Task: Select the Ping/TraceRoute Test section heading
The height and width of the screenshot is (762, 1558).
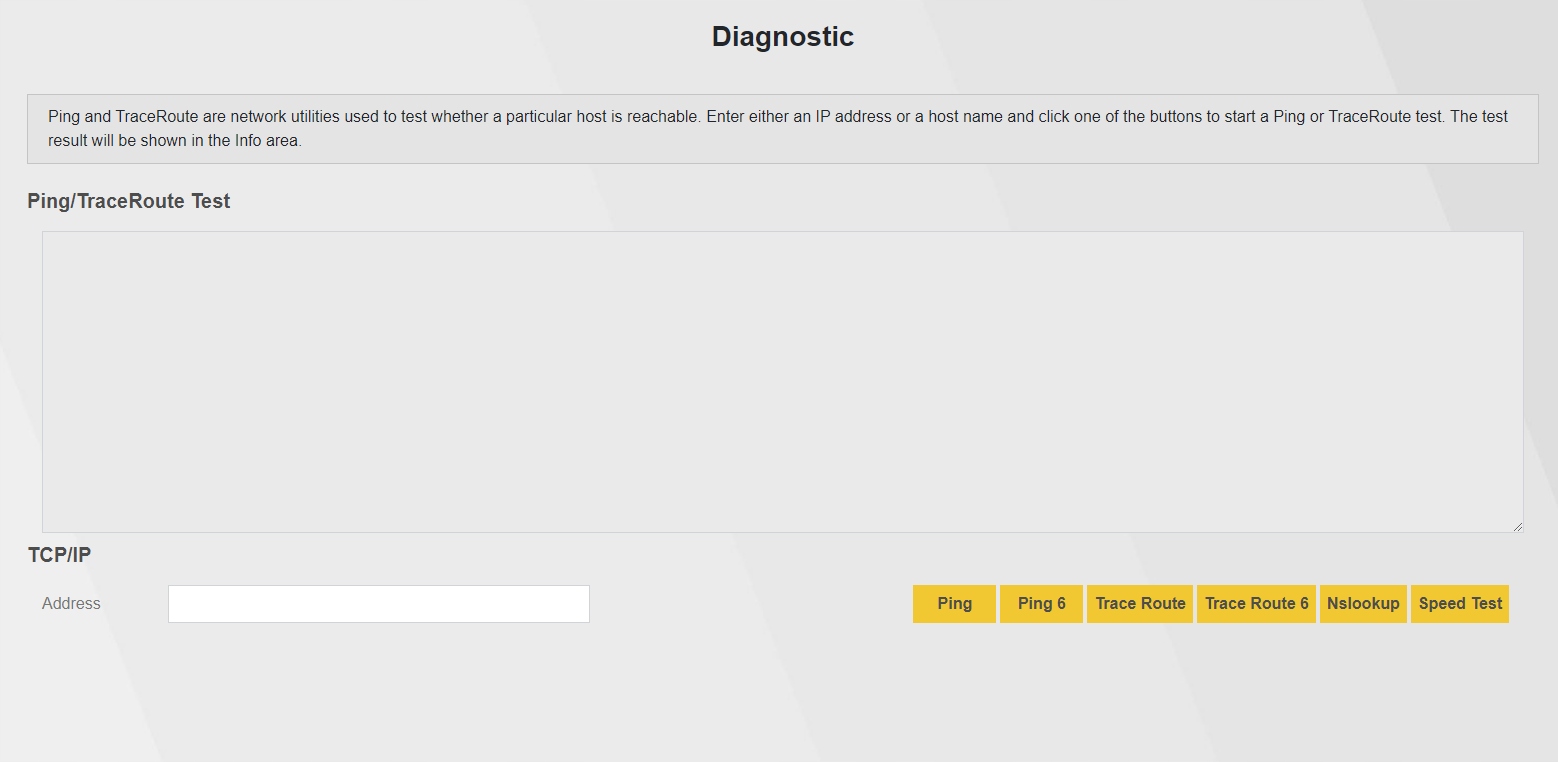Action: pyautogui.click(x=129, y=201)
